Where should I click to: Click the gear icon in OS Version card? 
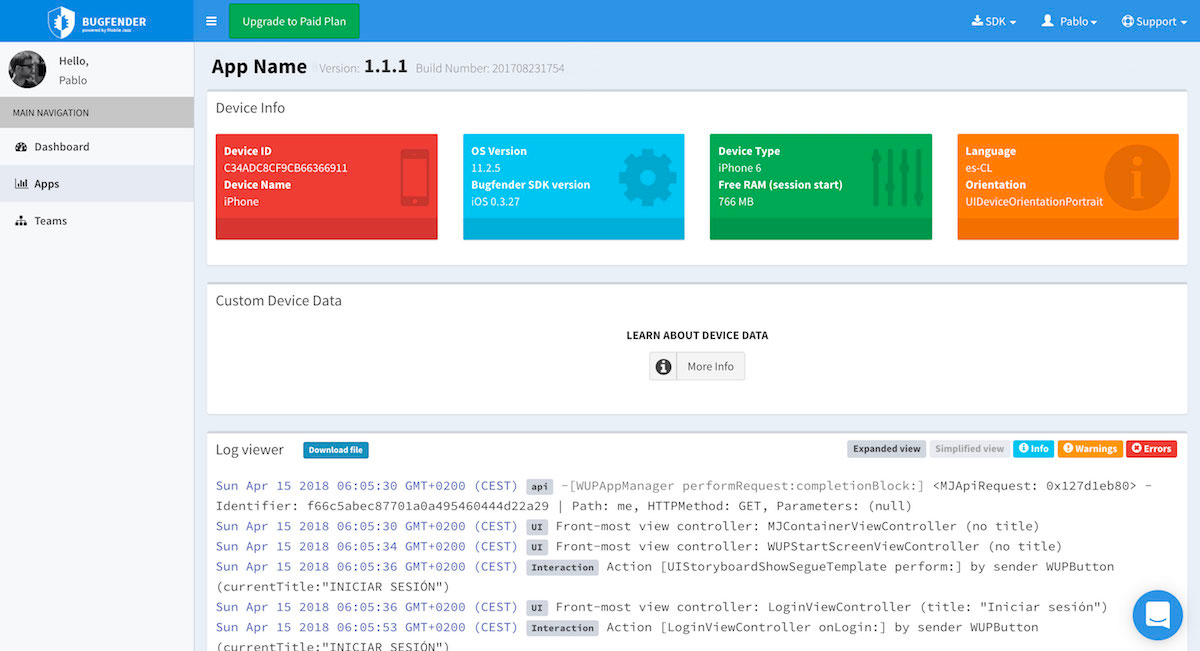[648, 177]
